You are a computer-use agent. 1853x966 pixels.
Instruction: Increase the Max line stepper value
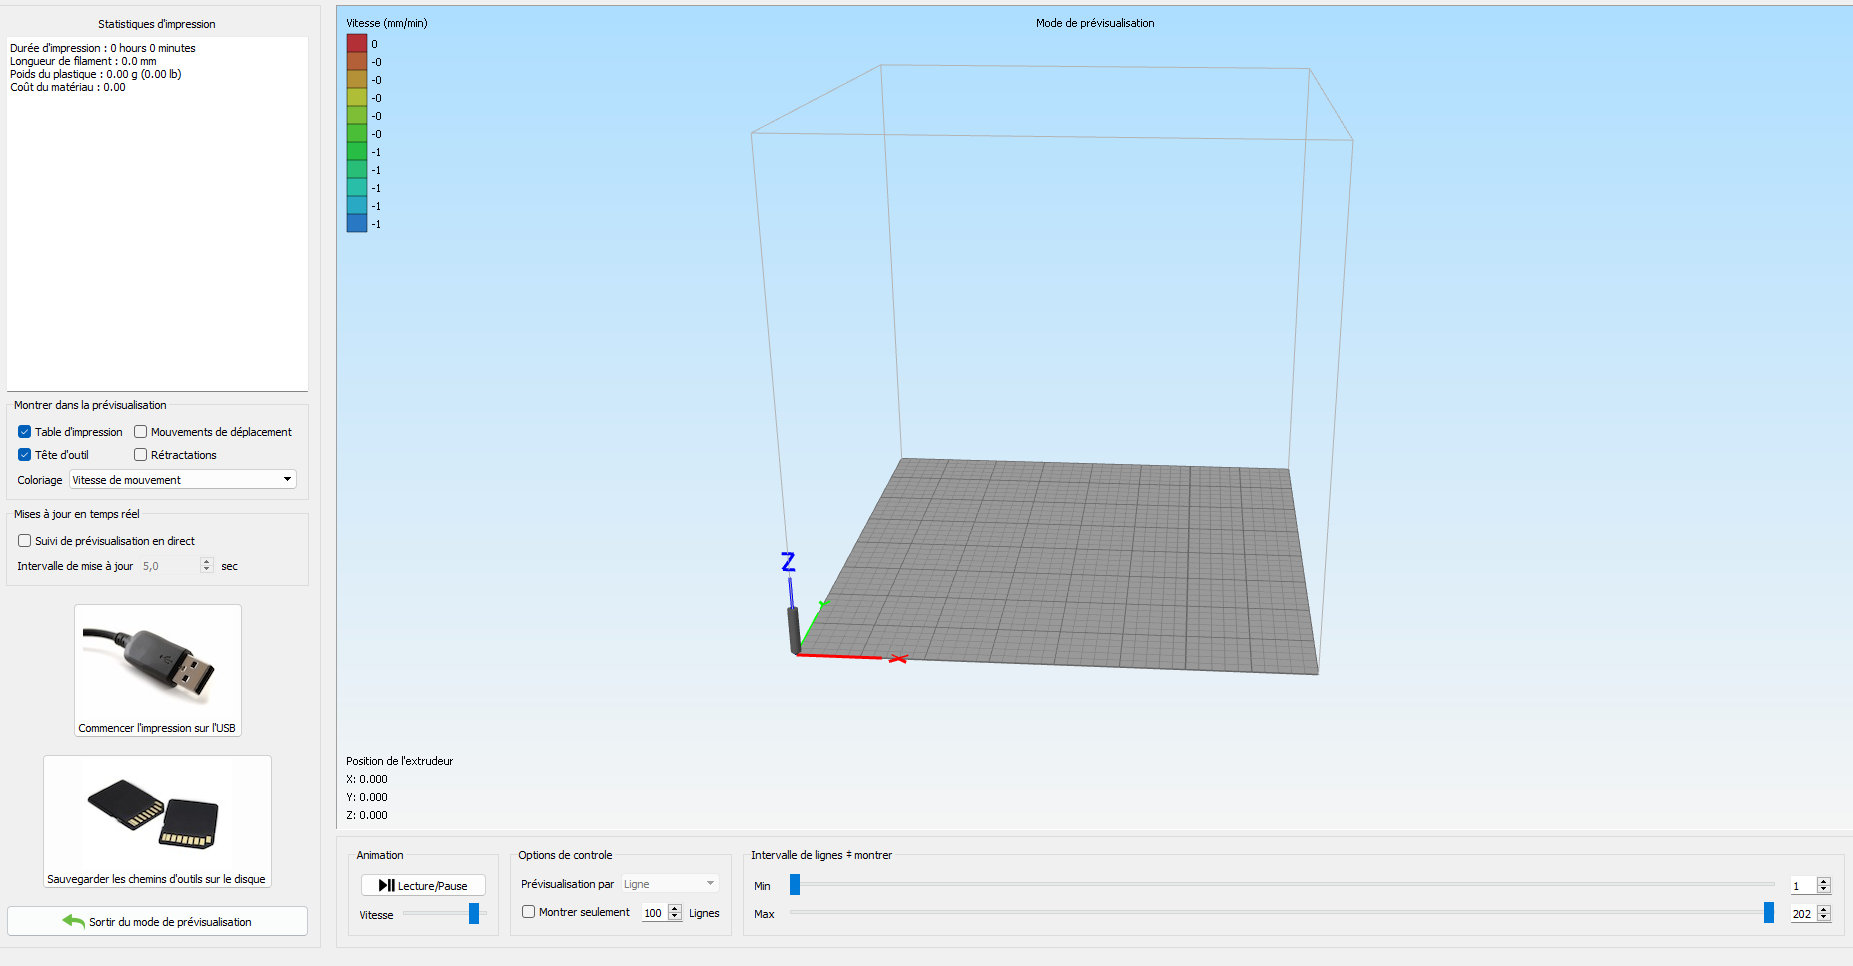click(x=1824, y=910)
